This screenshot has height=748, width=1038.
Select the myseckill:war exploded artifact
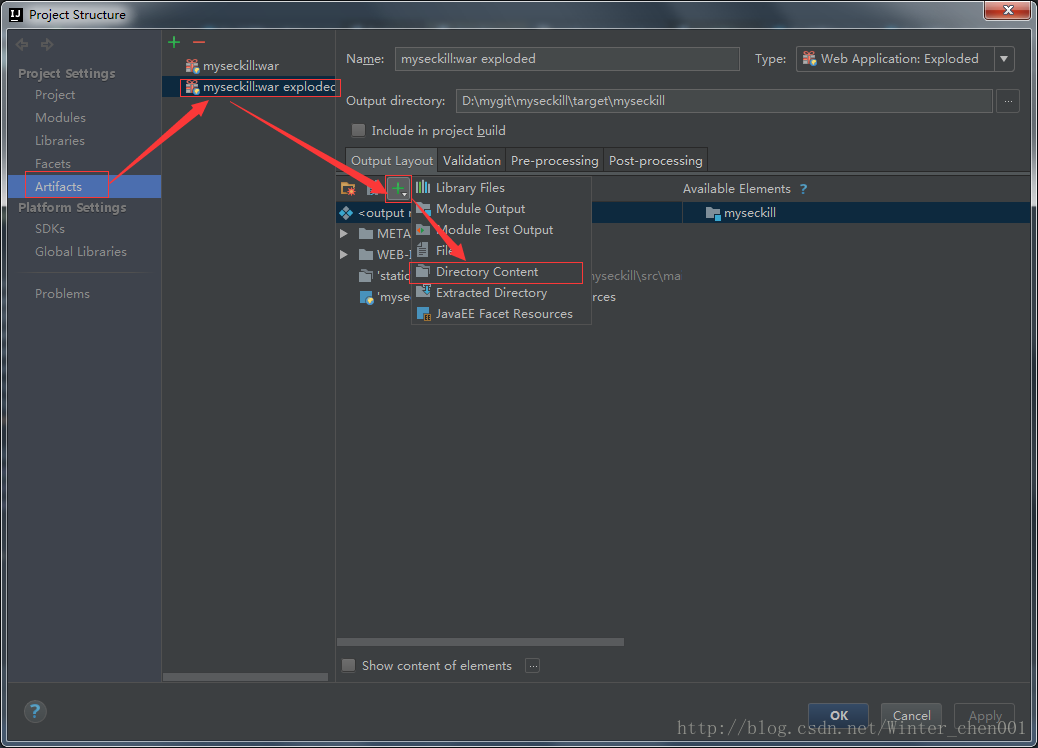(x=260, y=87)
